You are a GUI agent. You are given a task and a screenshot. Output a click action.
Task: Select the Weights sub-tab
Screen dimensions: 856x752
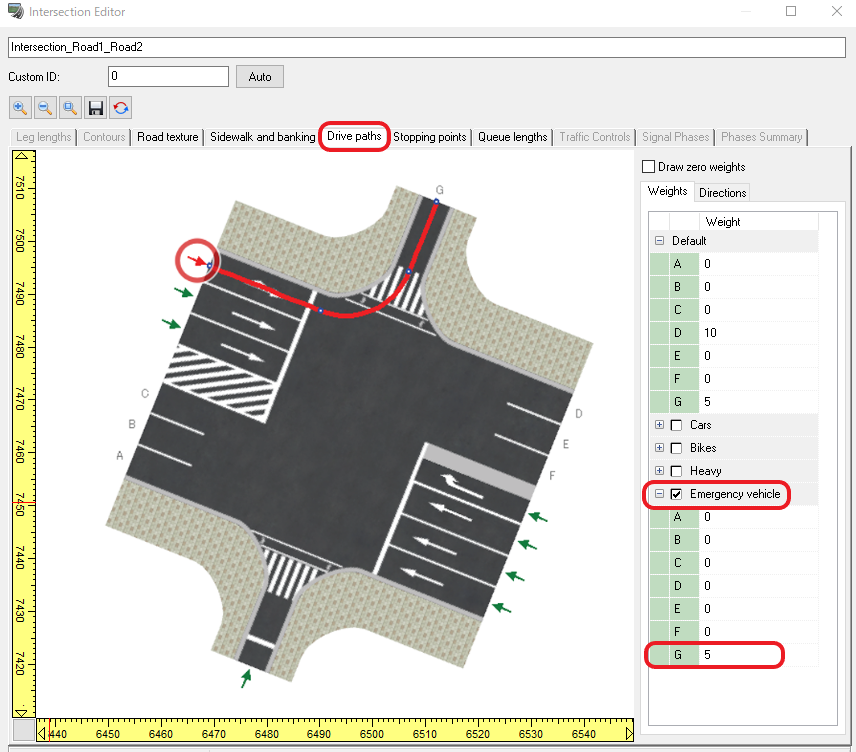pos(667,191)
